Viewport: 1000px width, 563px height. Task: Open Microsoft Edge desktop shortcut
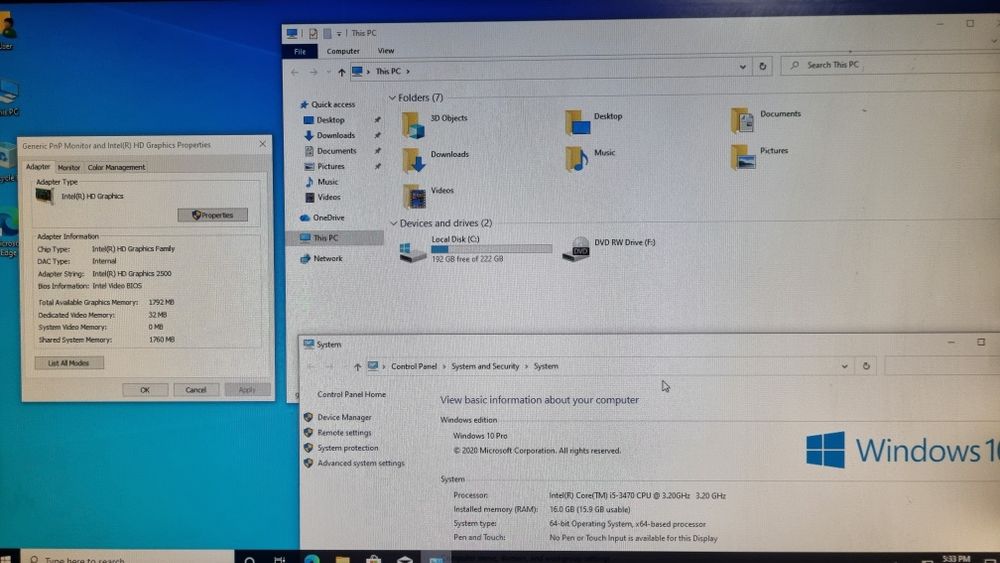[x=8, y=231]
